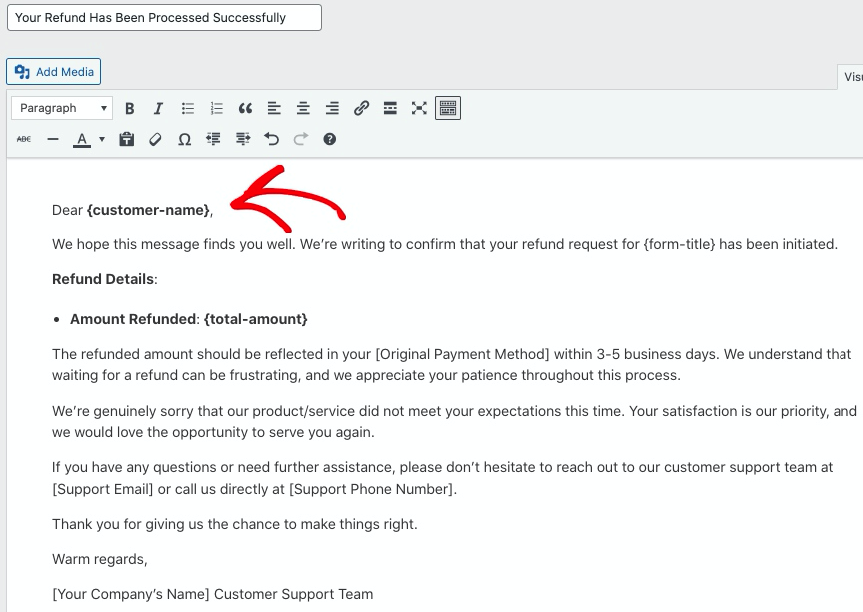Insert the Read More tag
Viewport: 863px width, 612px height.
coord(391,108)
